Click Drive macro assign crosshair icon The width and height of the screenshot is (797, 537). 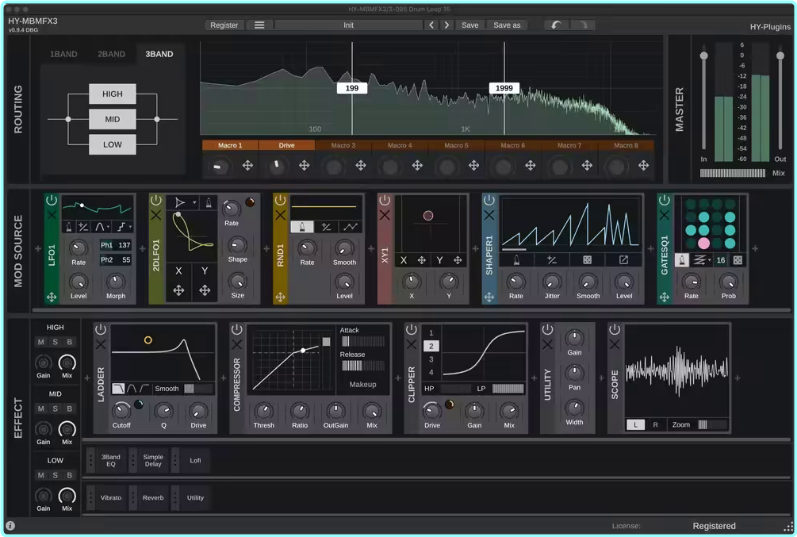click(x=304, y=165)
